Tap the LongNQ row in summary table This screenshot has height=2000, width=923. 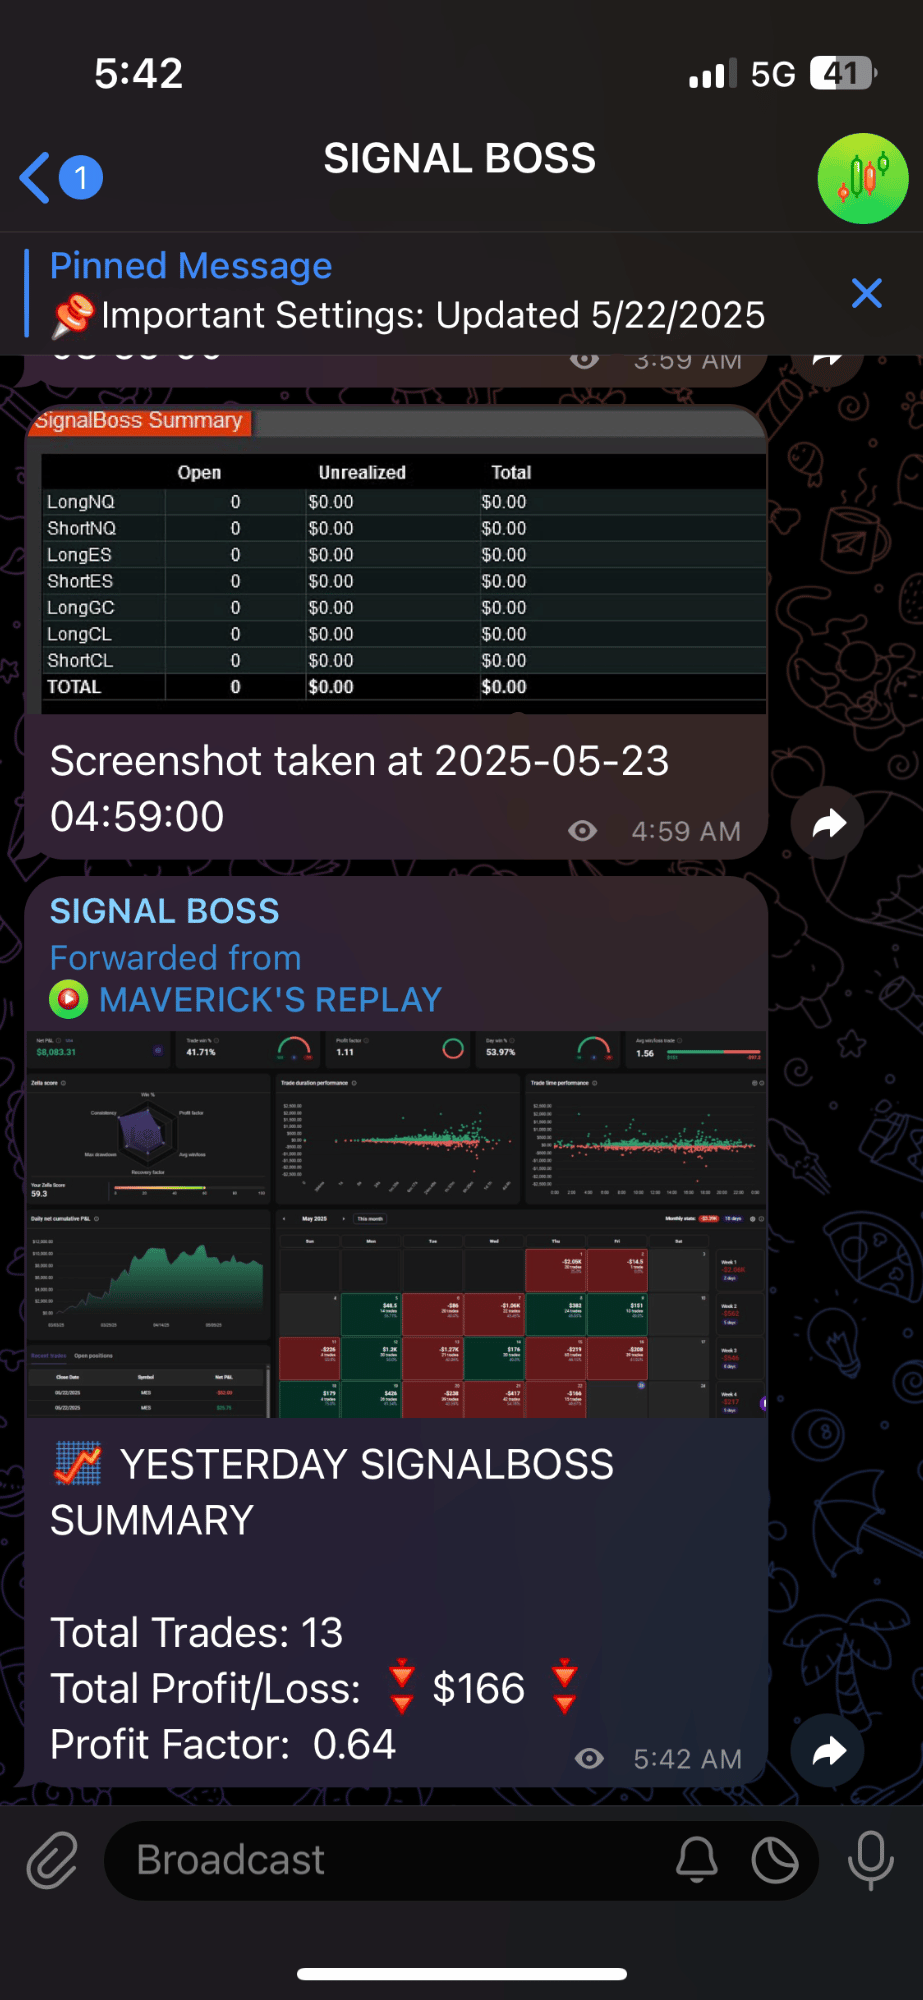[x=404, y=502]
